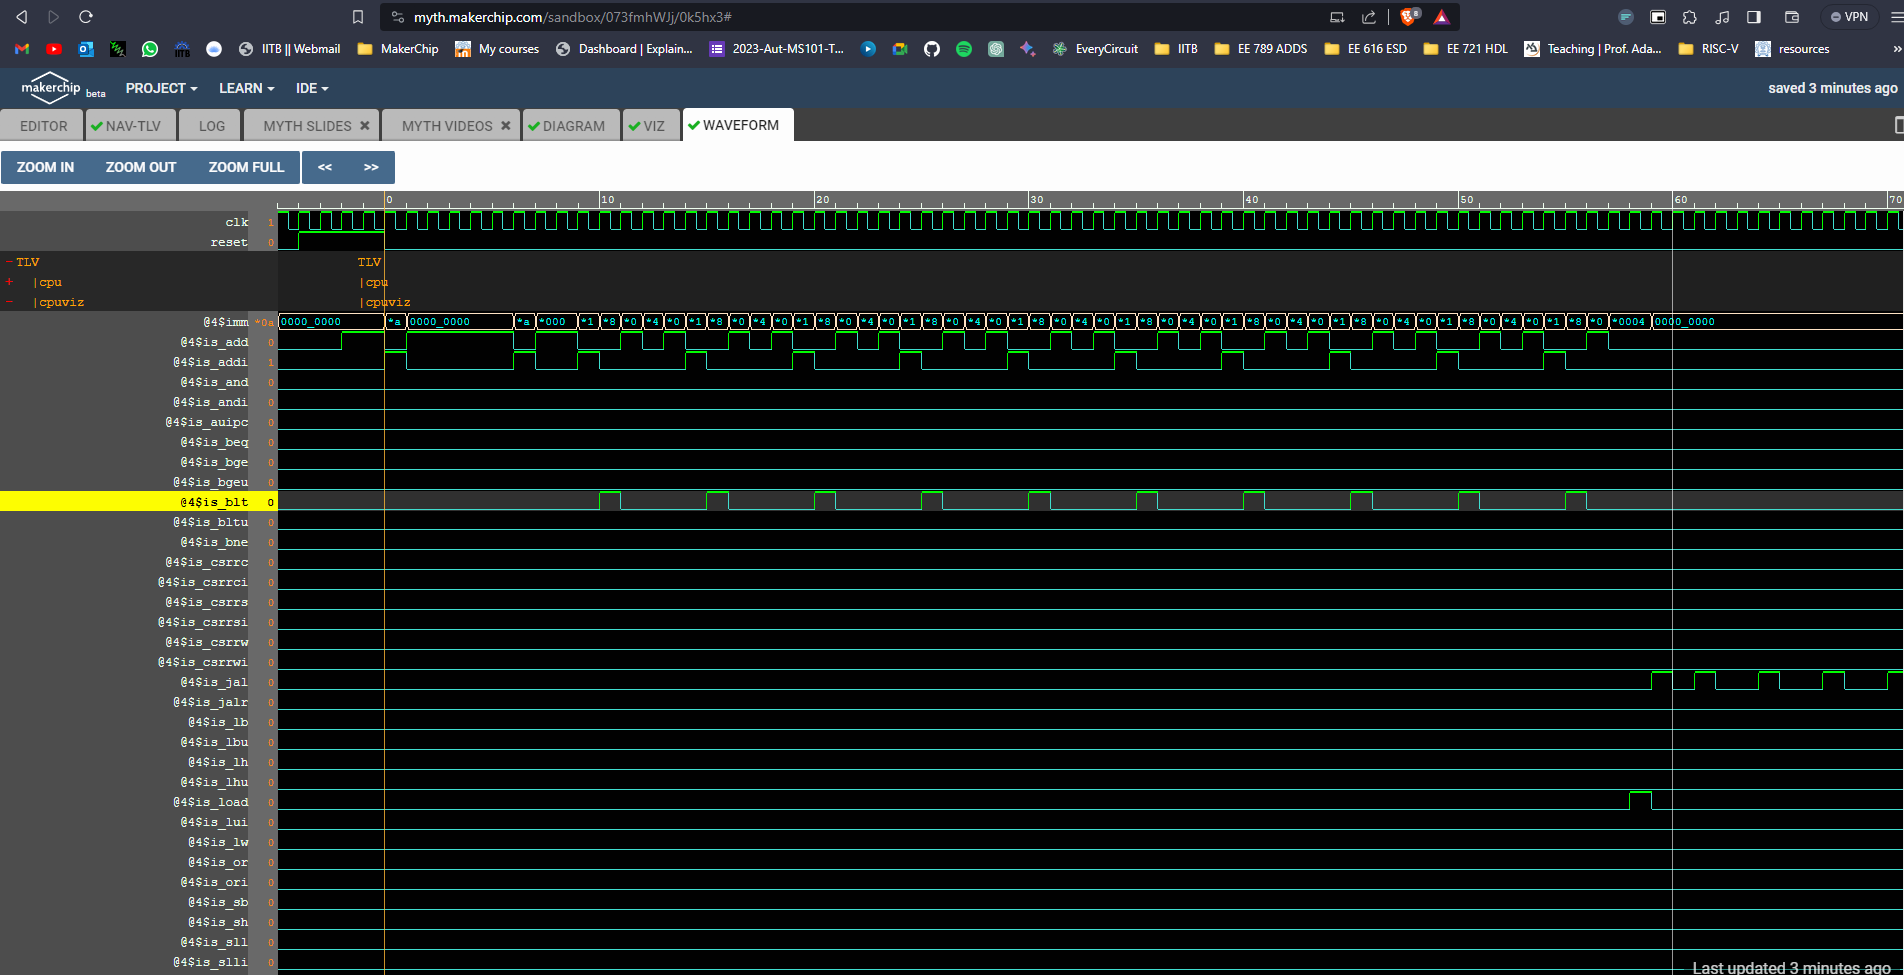Select the reset signal label
The width and height of the screenshot is (1904, 975).
229,242
